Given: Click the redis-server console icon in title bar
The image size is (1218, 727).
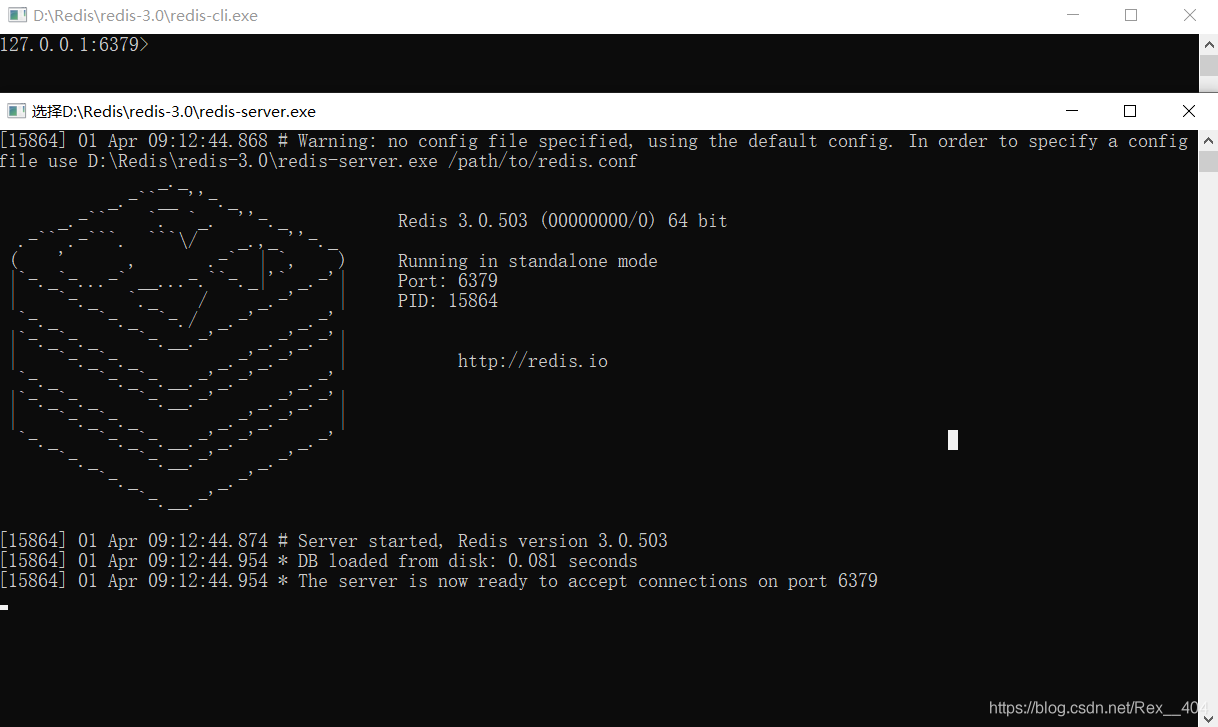Looking at the screenshot, I should (16, 110).
